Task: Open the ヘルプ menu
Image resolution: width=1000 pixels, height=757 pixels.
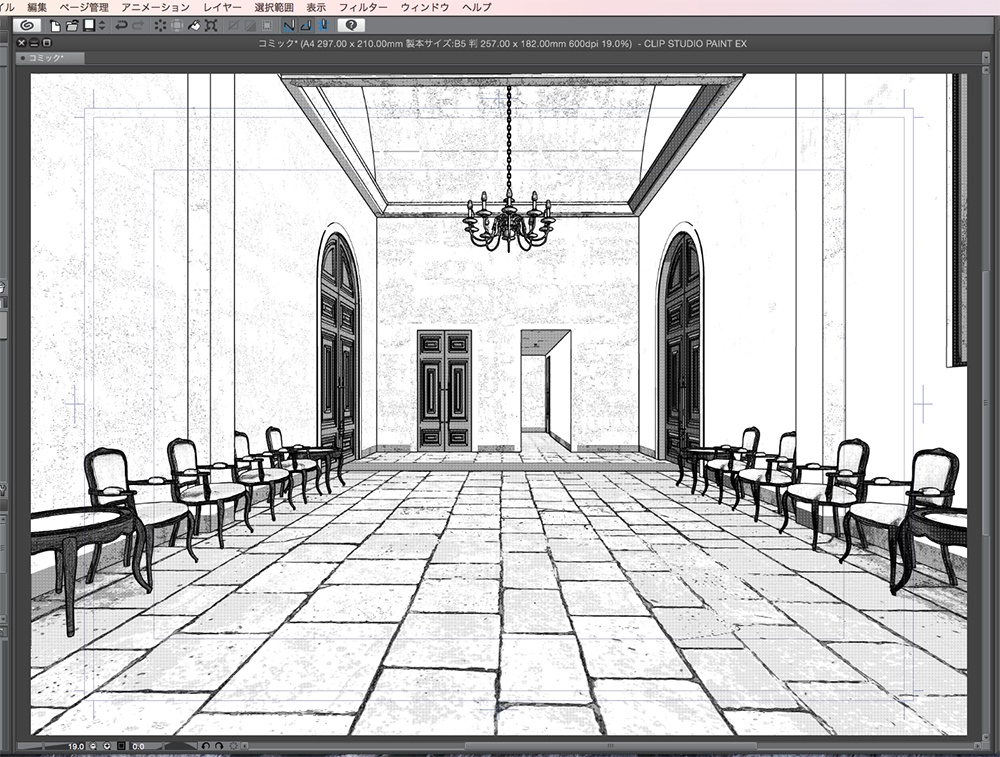Action: (x=477, y=7)
